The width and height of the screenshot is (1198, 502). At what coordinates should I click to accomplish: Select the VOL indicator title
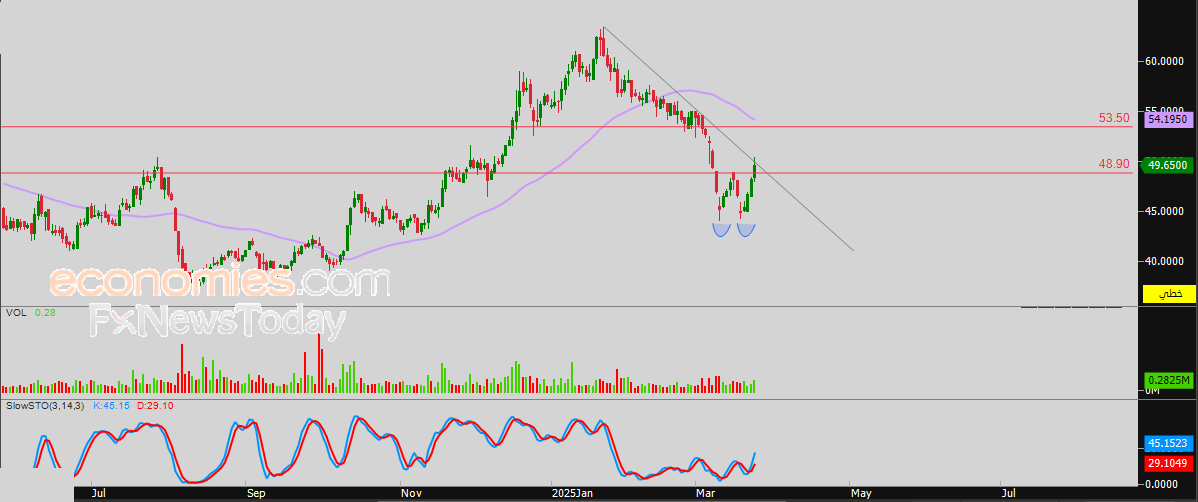click(14, 313)
